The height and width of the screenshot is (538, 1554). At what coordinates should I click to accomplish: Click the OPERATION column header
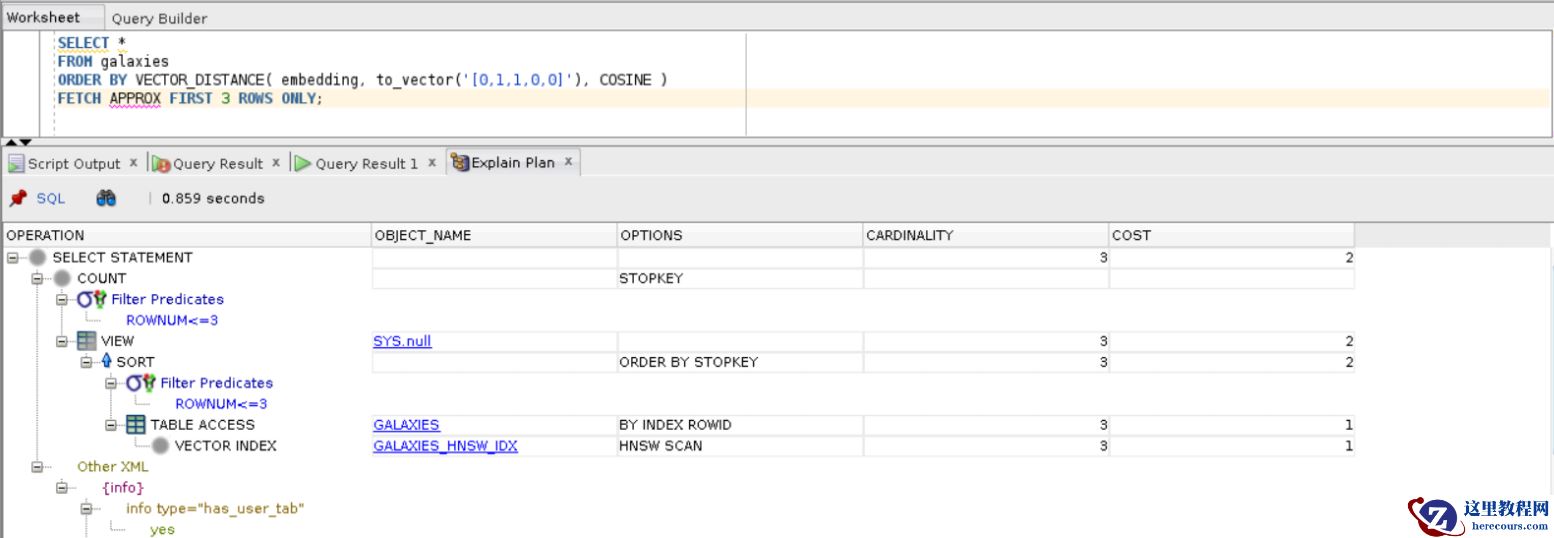(187, 235)
